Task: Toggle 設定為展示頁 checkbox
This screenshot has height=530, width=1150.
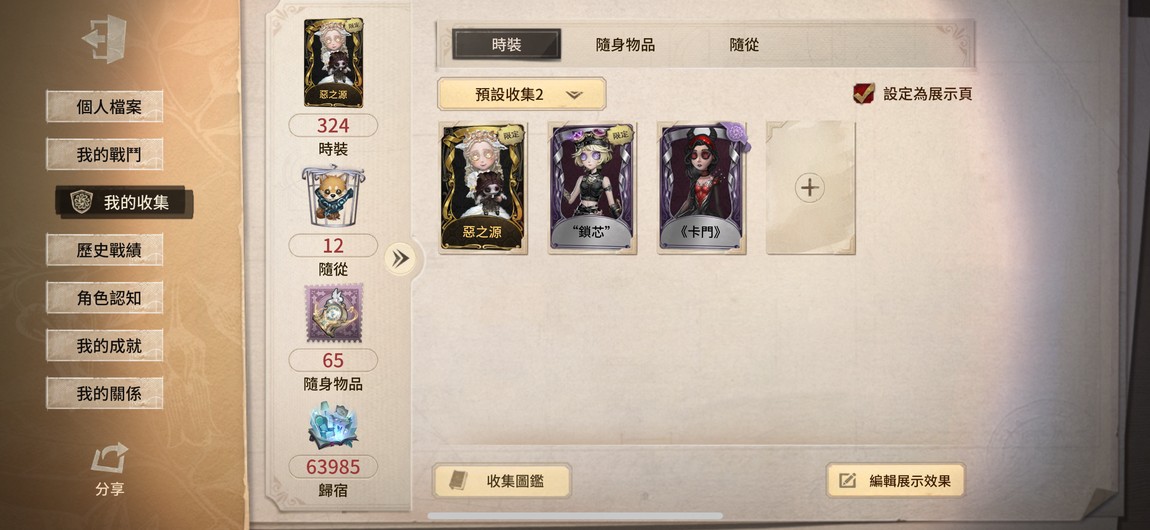Action: [863, 93]
